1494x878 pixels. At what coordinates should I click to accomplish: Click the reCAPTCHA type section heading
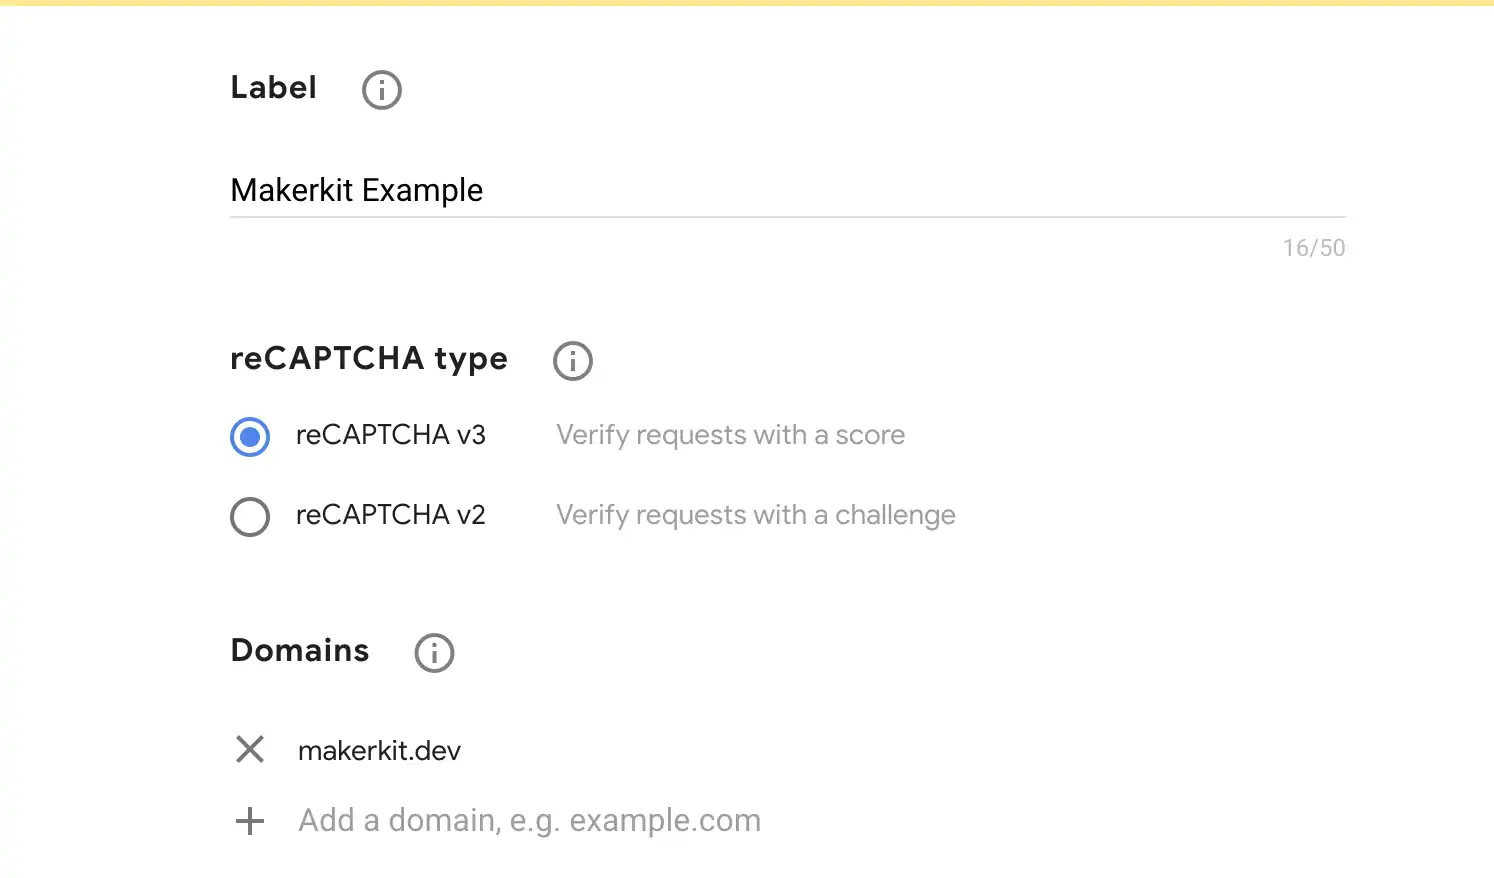pos(369,359)
